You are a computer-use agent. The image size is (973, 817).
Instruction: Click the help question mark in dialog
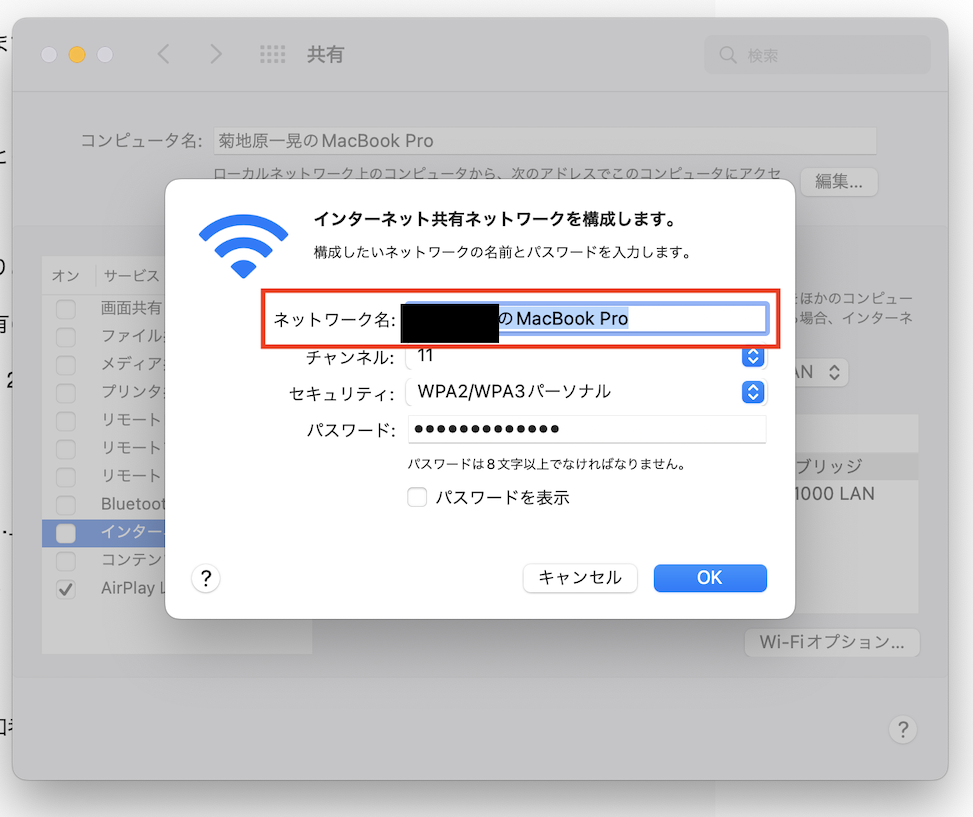coord(205,578)
